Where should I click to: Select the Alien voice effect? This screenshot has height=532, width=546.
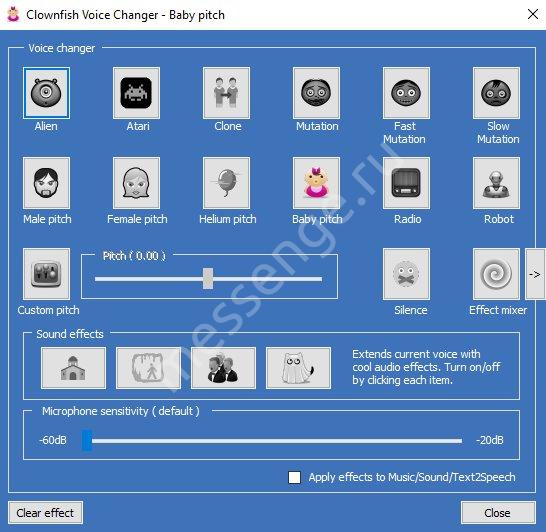[x=46, y=93]
